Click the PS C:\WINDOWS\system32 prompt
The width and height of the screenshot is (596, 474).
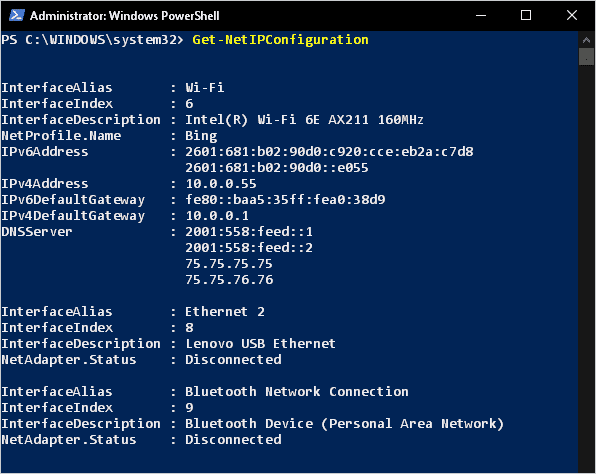coord(92,40)
